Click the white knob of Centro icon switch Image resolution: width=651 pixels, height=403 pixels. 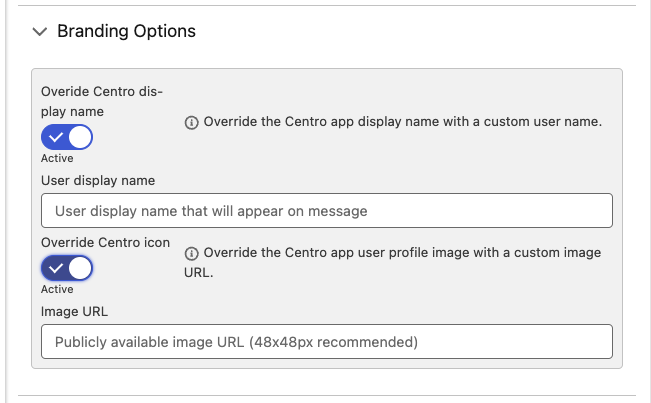(x=80, y=268)
